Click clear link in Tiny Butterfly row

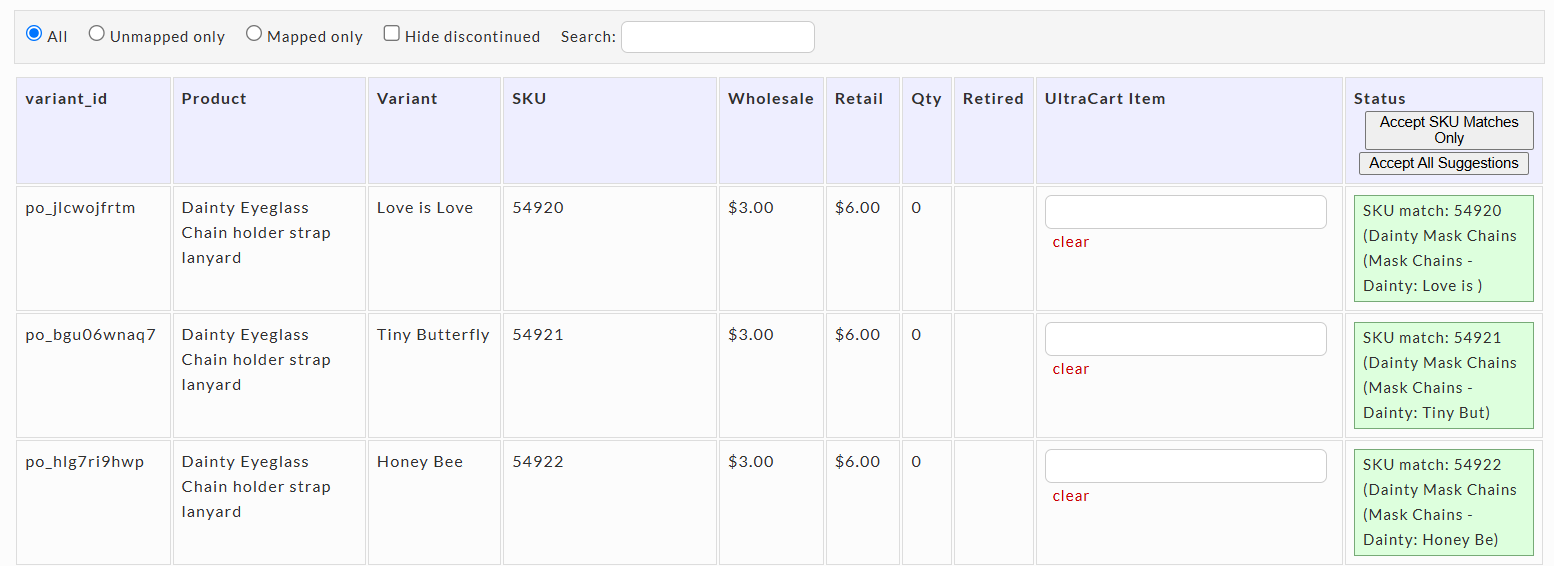click(x=1071, y=369)
